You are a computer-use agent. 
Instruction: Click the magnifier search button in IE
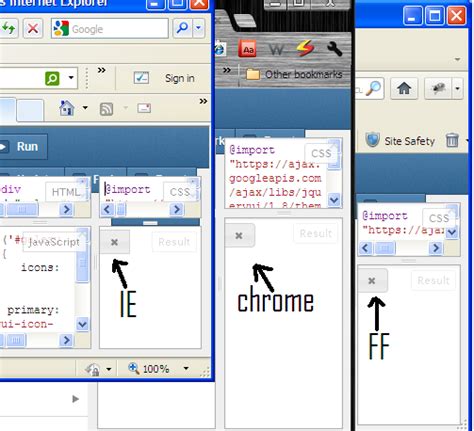pos(182,28)
